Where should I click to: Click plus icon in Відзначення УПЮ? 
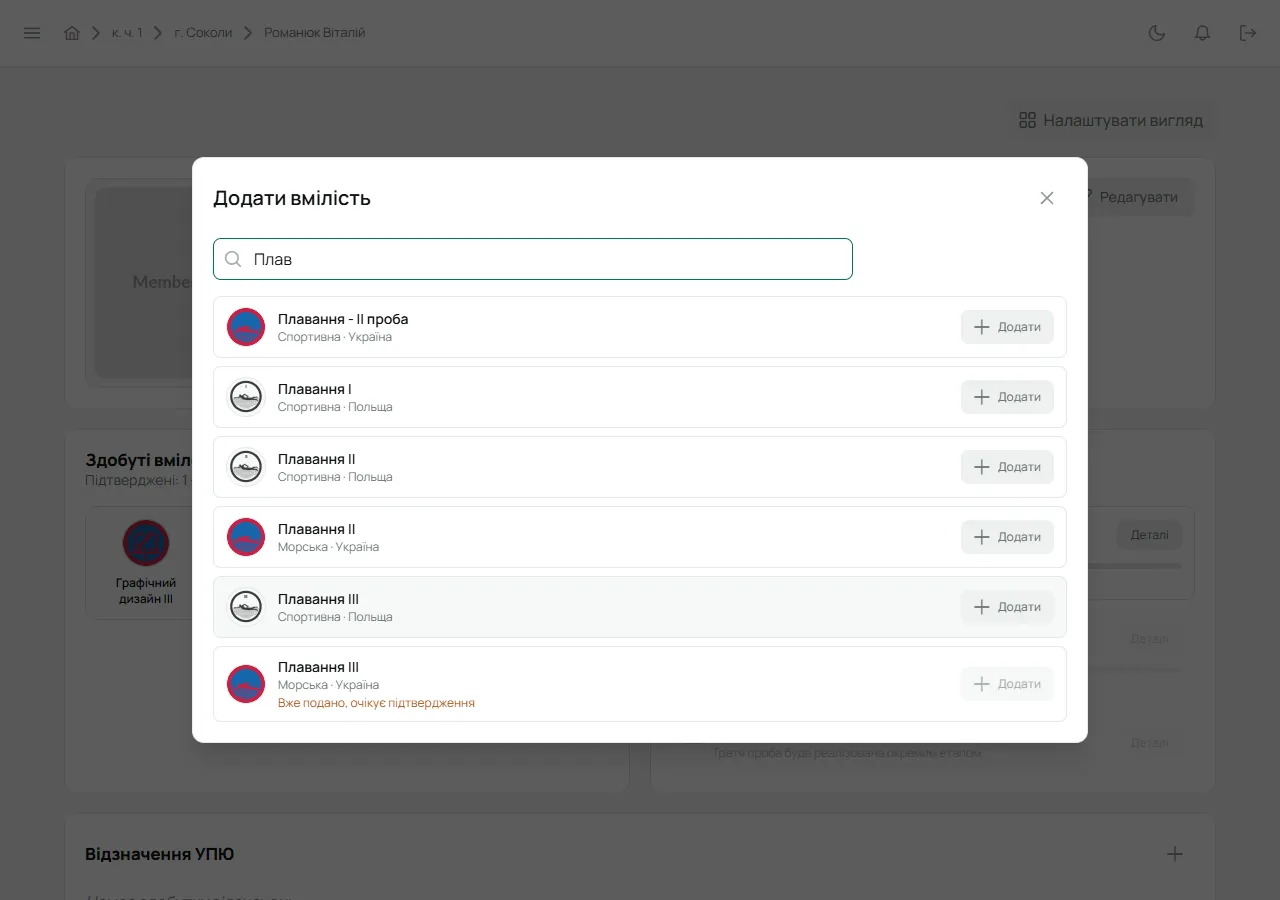point(1175,854)
